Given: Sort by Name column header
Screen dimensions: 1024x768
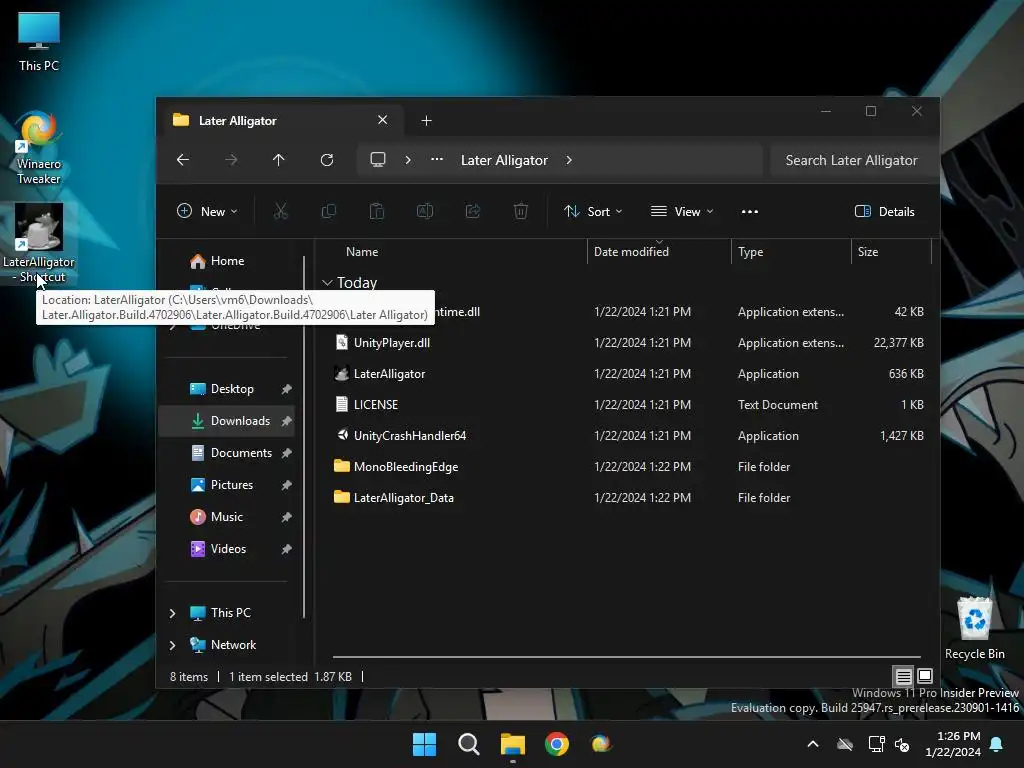Looking at the screenshot, I should pyautogui.click(x=362, y=252).
